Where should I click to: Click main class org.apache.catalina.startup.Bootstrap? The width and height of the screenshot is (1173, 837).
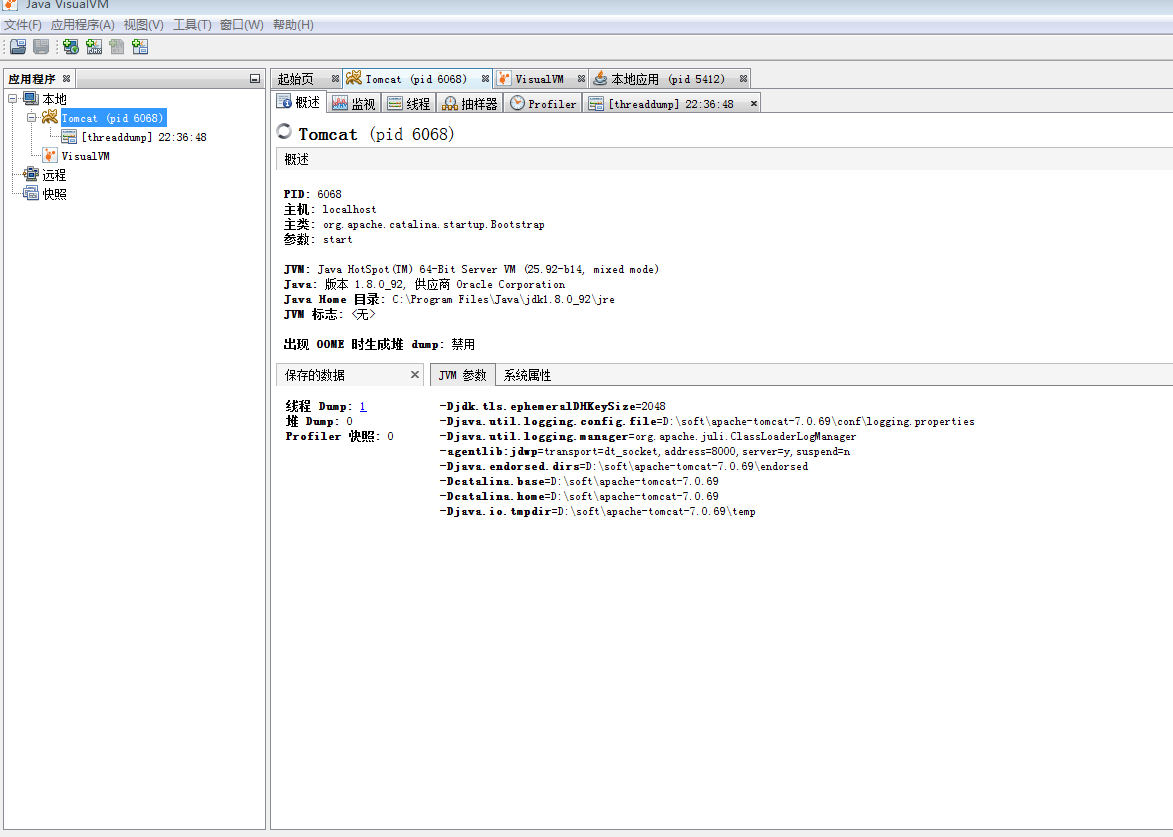point(434,224)
